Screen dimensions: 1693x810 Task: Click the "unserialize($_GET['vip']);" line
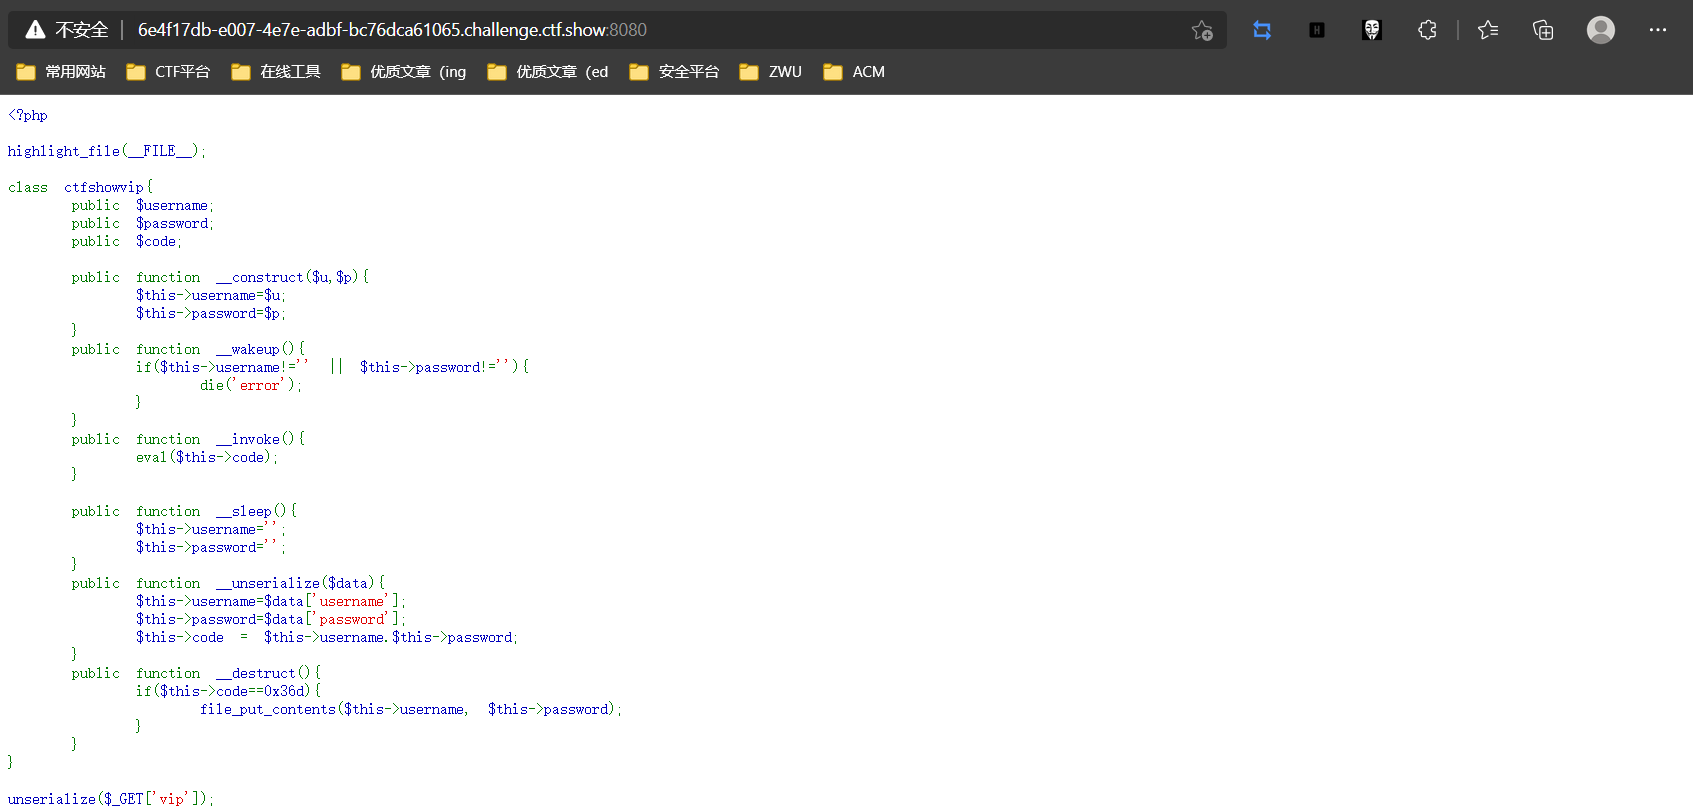point(111,799)
